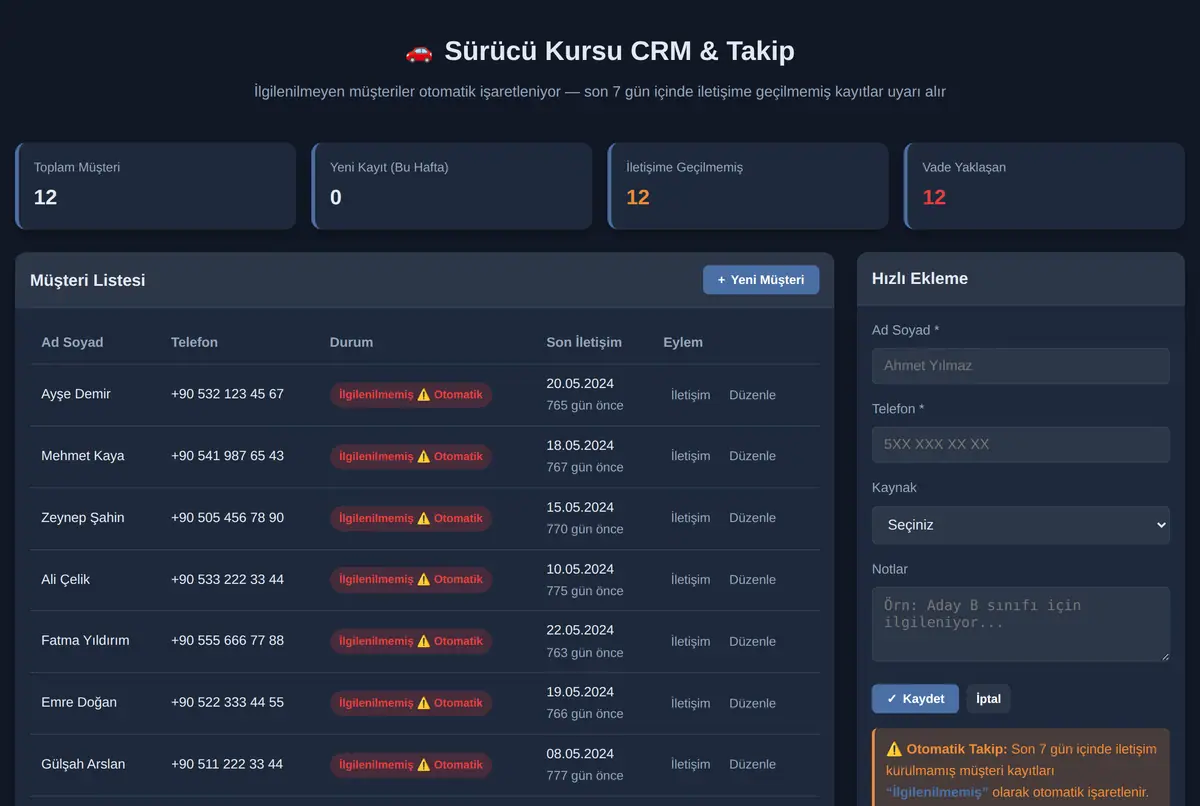Click the Vade Yaklaşan stat card
Viewport: 1200px width, 806px height.
[1044, 186]
